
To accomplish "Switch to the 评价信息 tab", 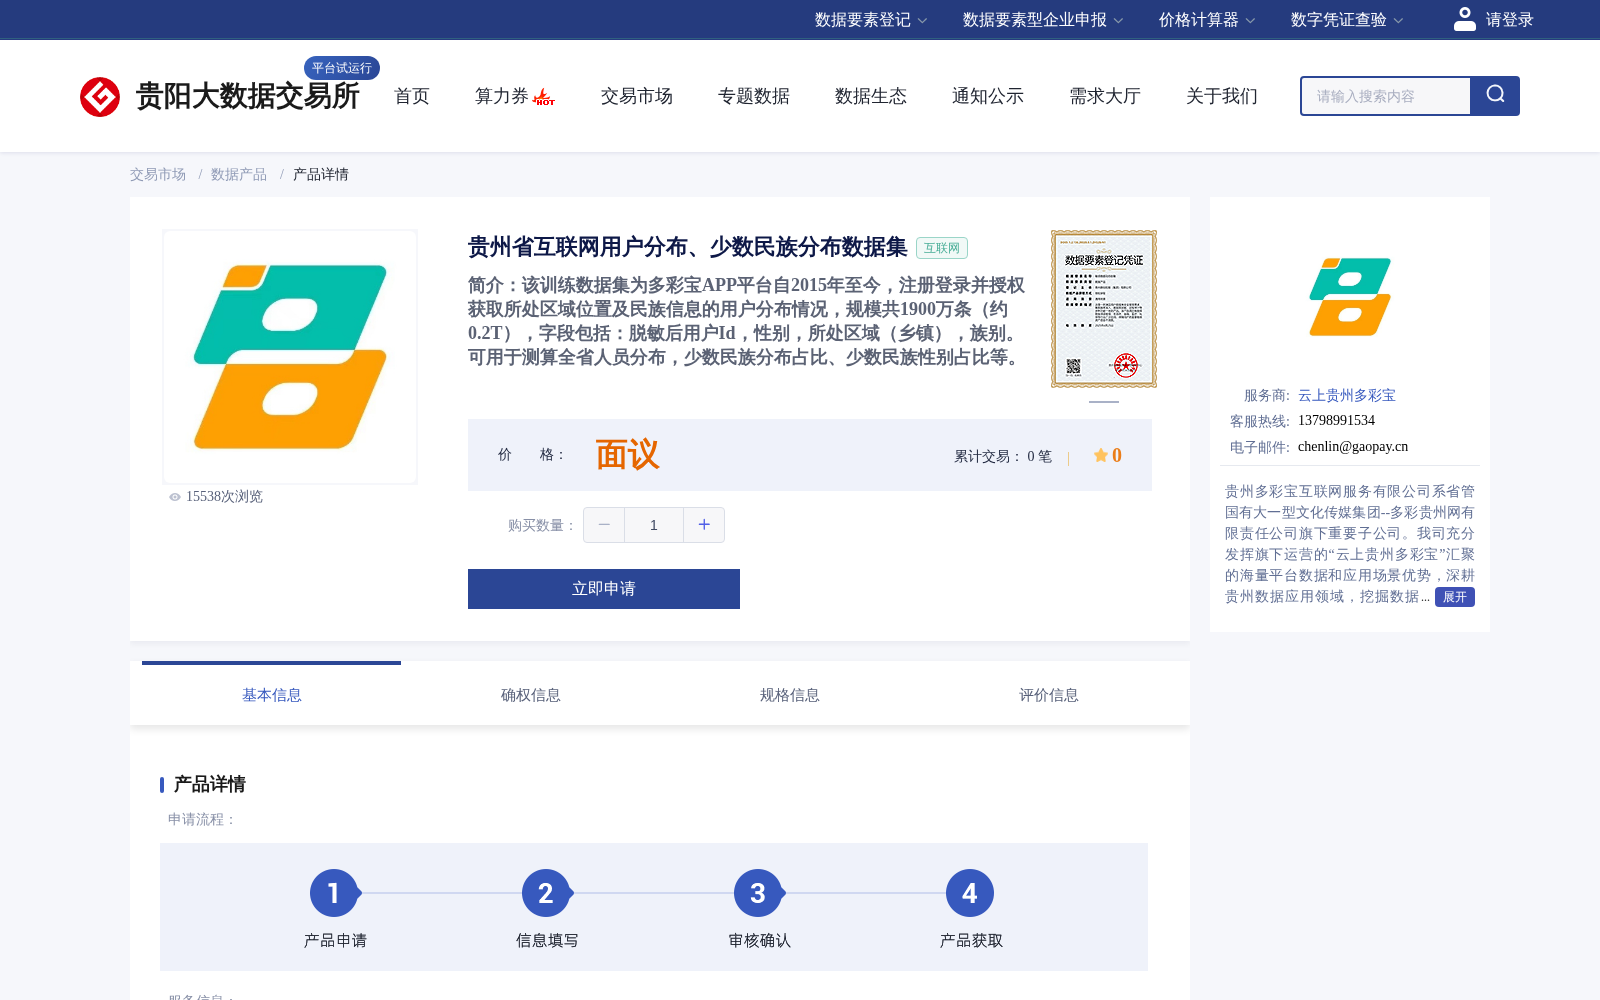I will (1049, 695).
